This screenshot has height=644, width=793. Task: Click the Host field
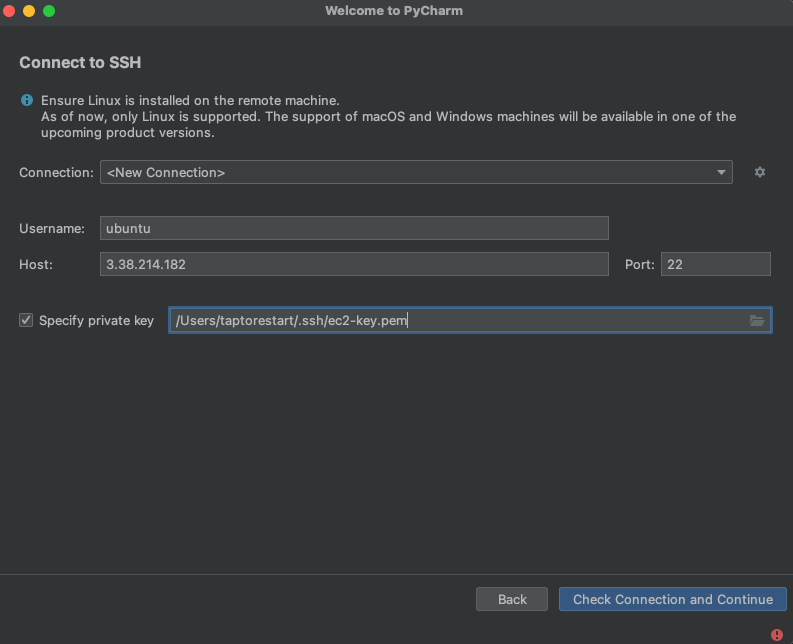[354, 264]
